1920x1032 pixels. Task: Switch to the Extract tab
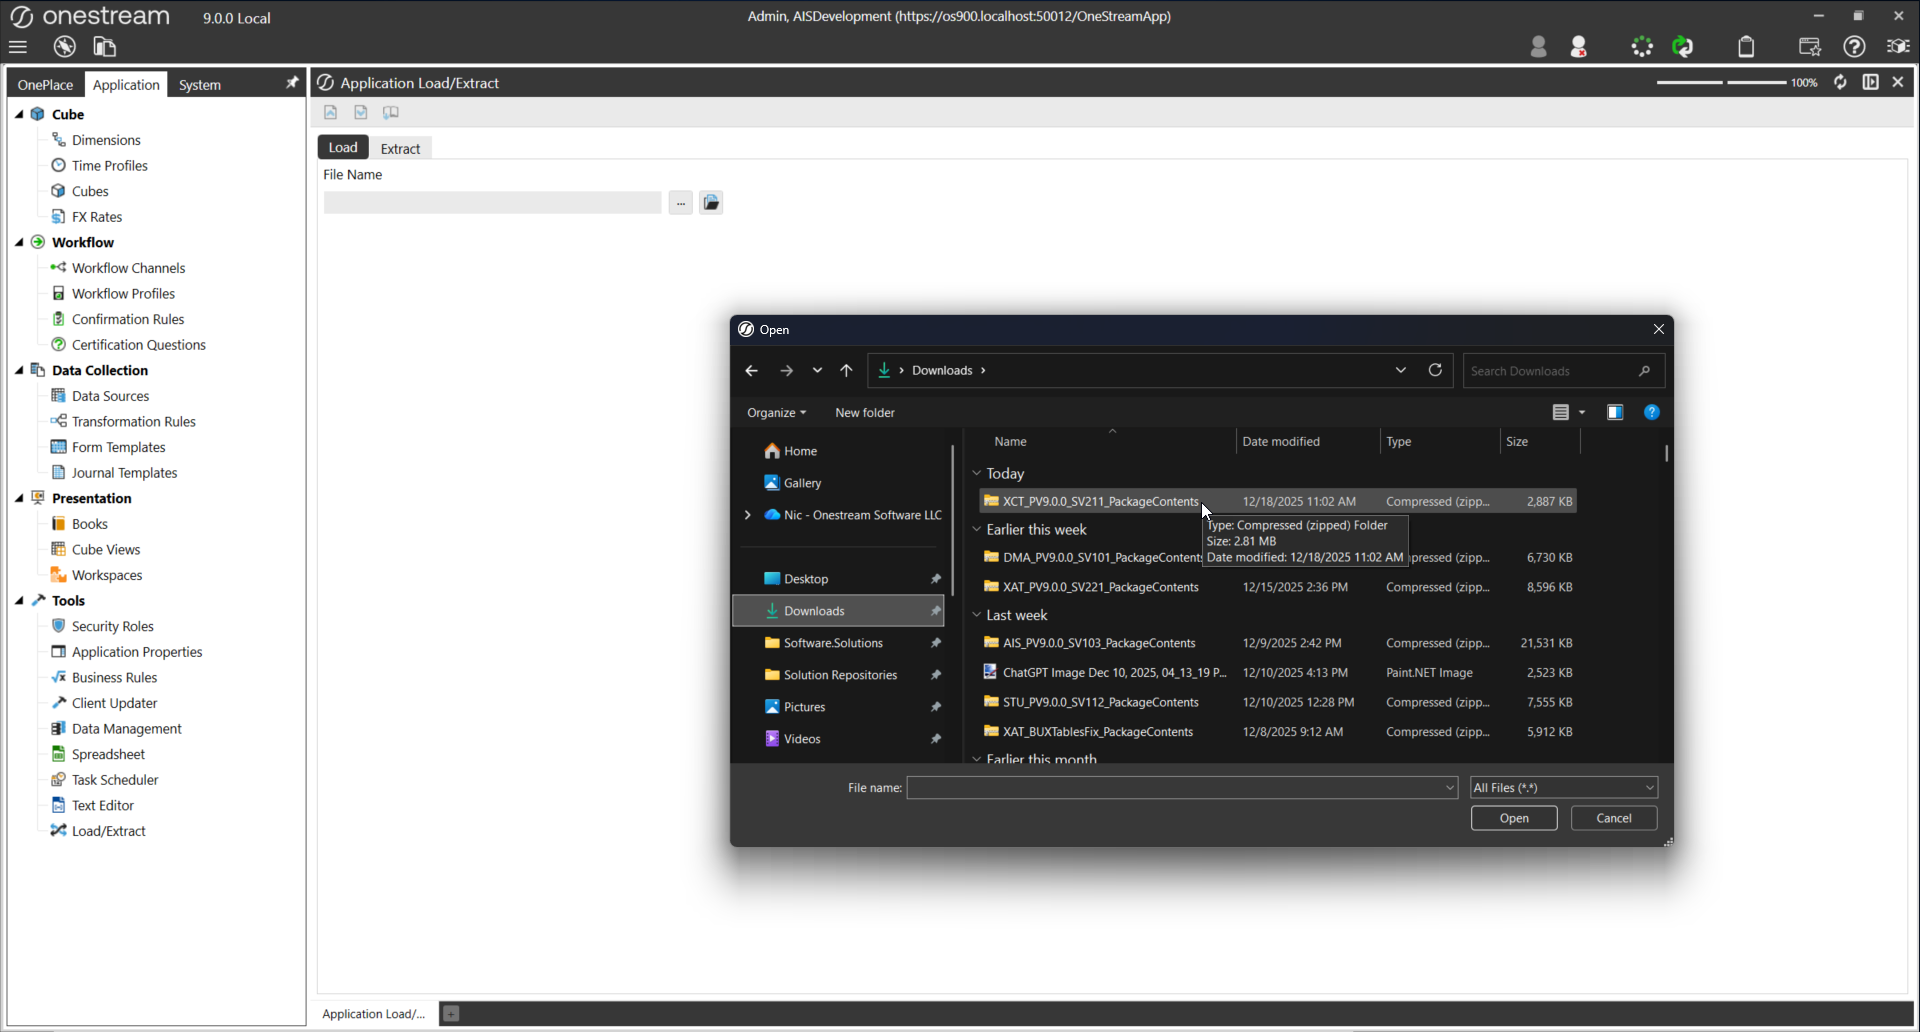click(400, 148)
